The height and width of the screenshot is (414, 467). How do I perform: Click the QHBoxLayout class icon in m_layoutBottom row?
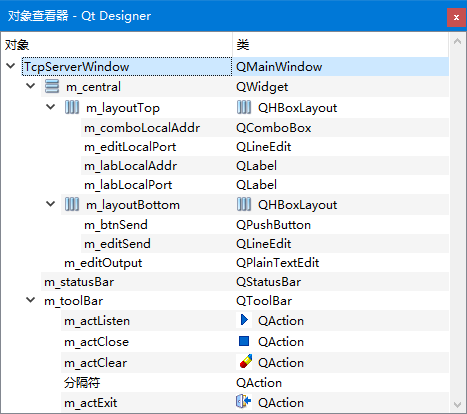coord(244,204)
